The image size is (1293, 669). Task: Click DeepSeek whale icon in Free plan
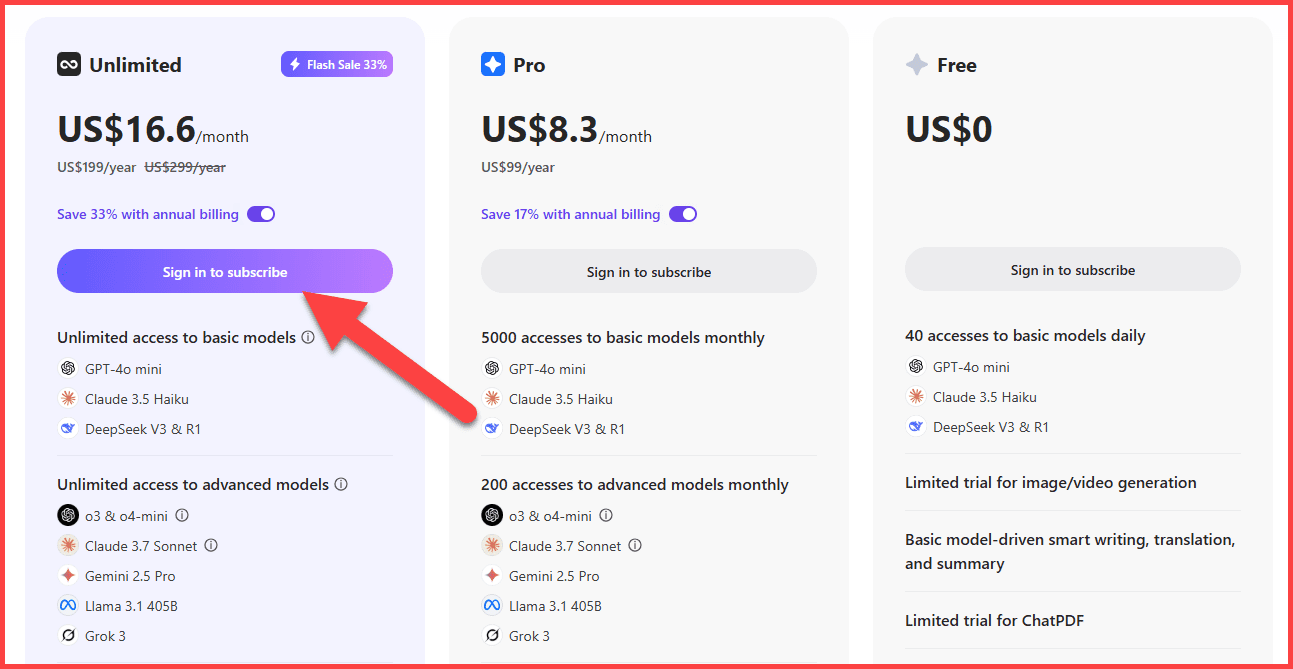[916, 427]
